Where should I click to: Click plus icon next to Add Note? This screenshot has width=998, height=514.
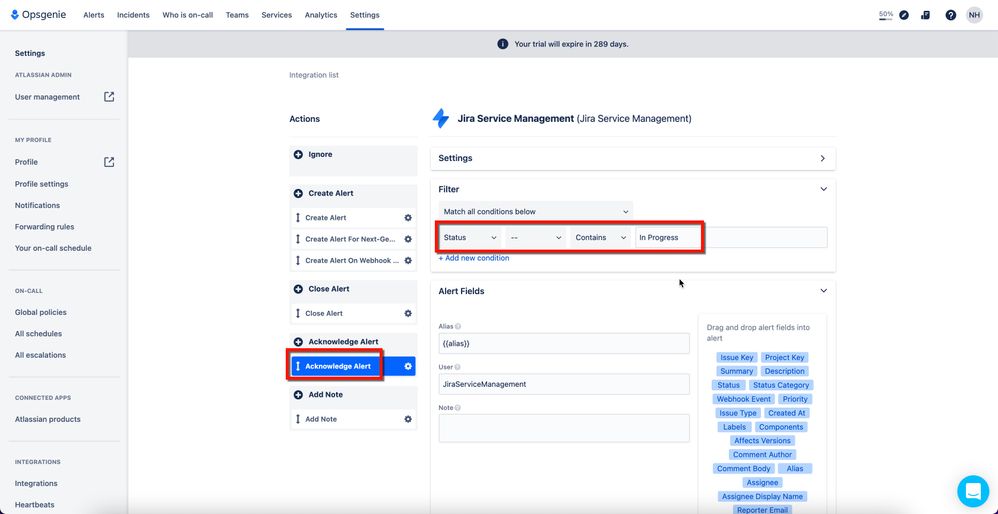[298, 394]
